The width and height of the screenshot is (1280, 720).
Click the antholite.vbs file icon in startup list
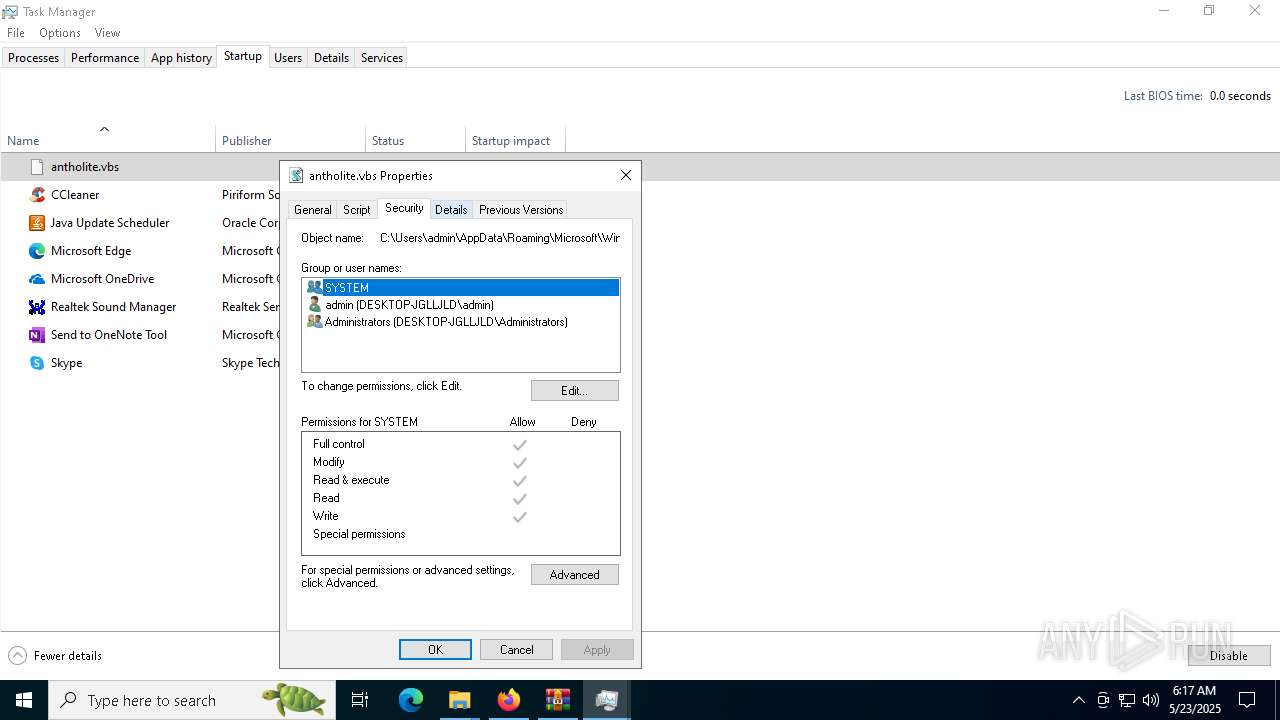37,167
